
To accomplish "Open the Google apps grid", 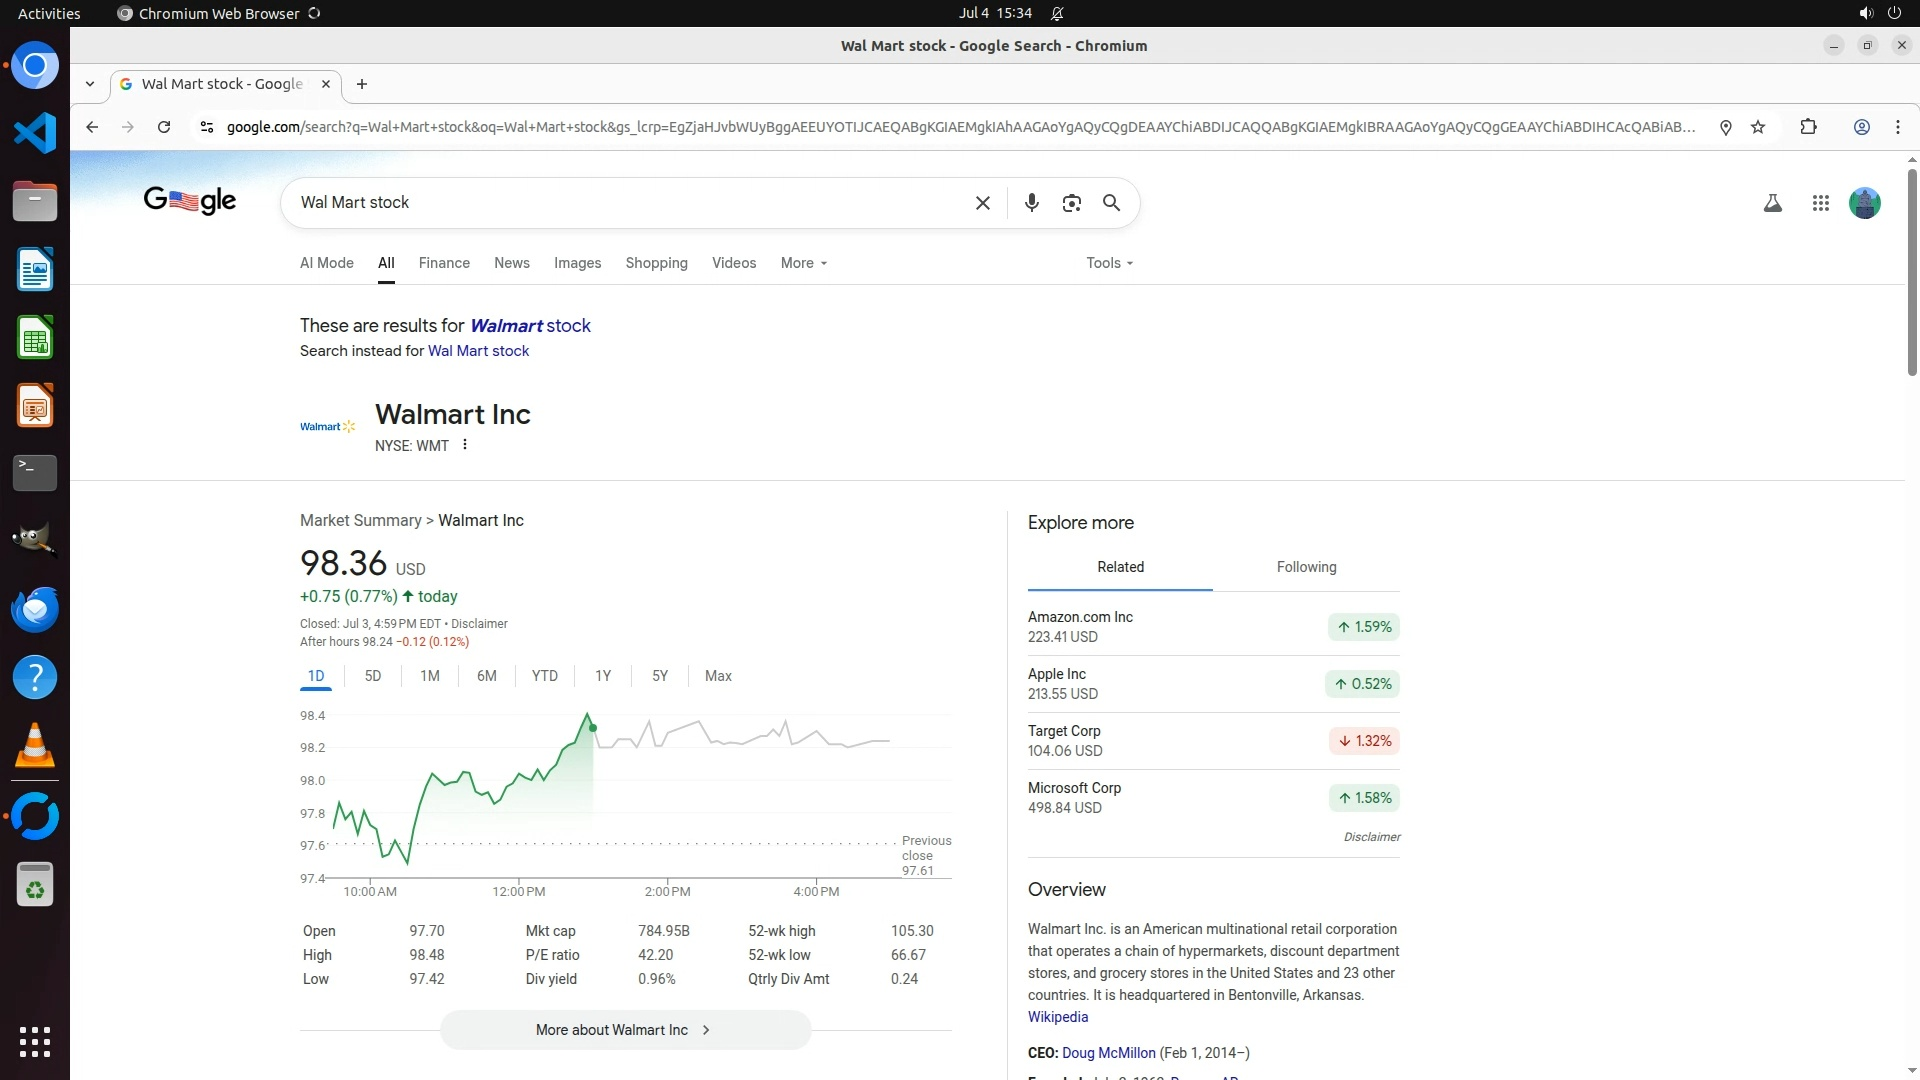I will coord(1820,203).
